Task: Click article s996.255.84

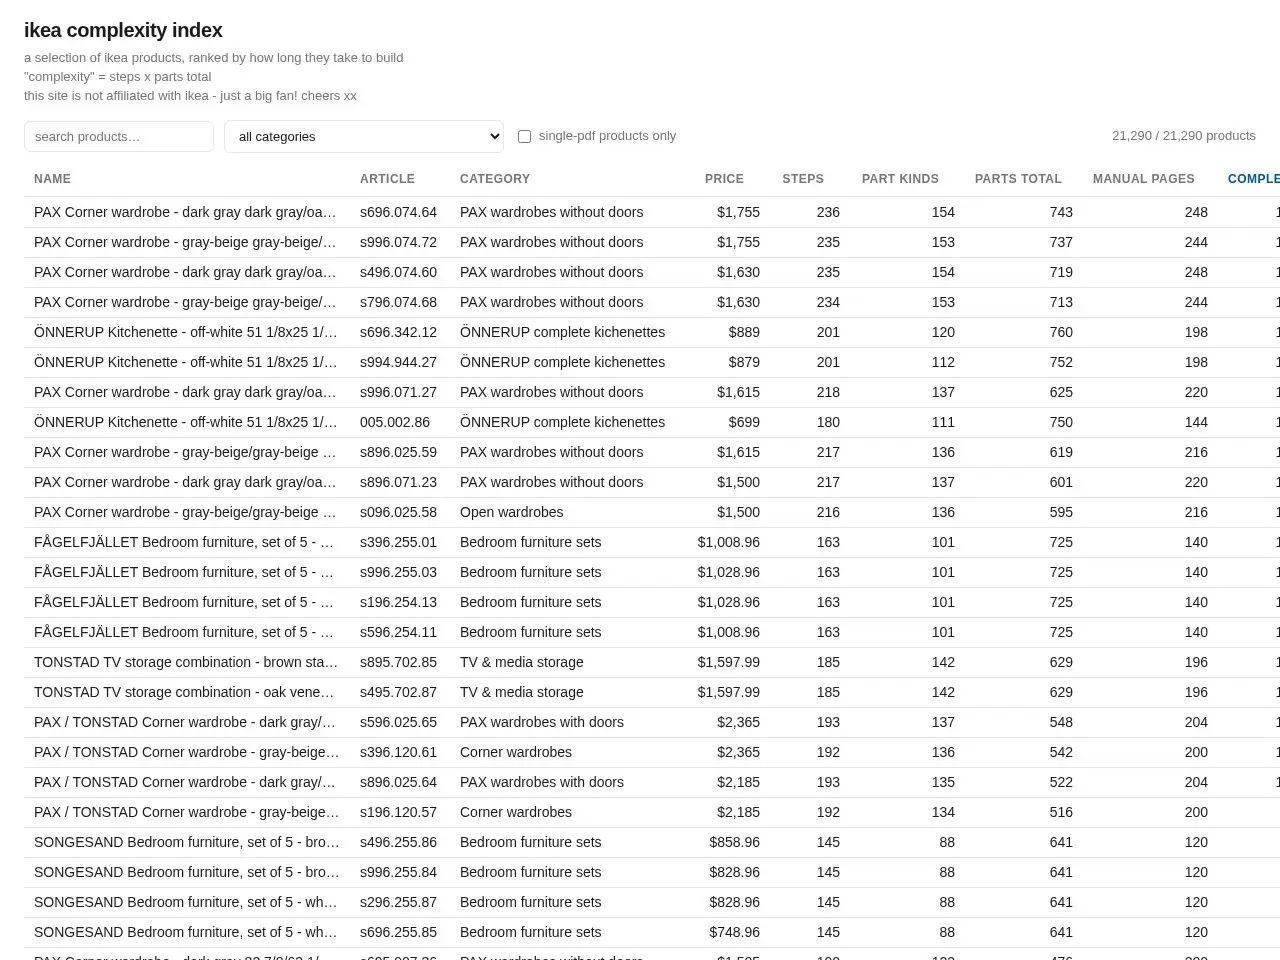Action: point(398,872)
